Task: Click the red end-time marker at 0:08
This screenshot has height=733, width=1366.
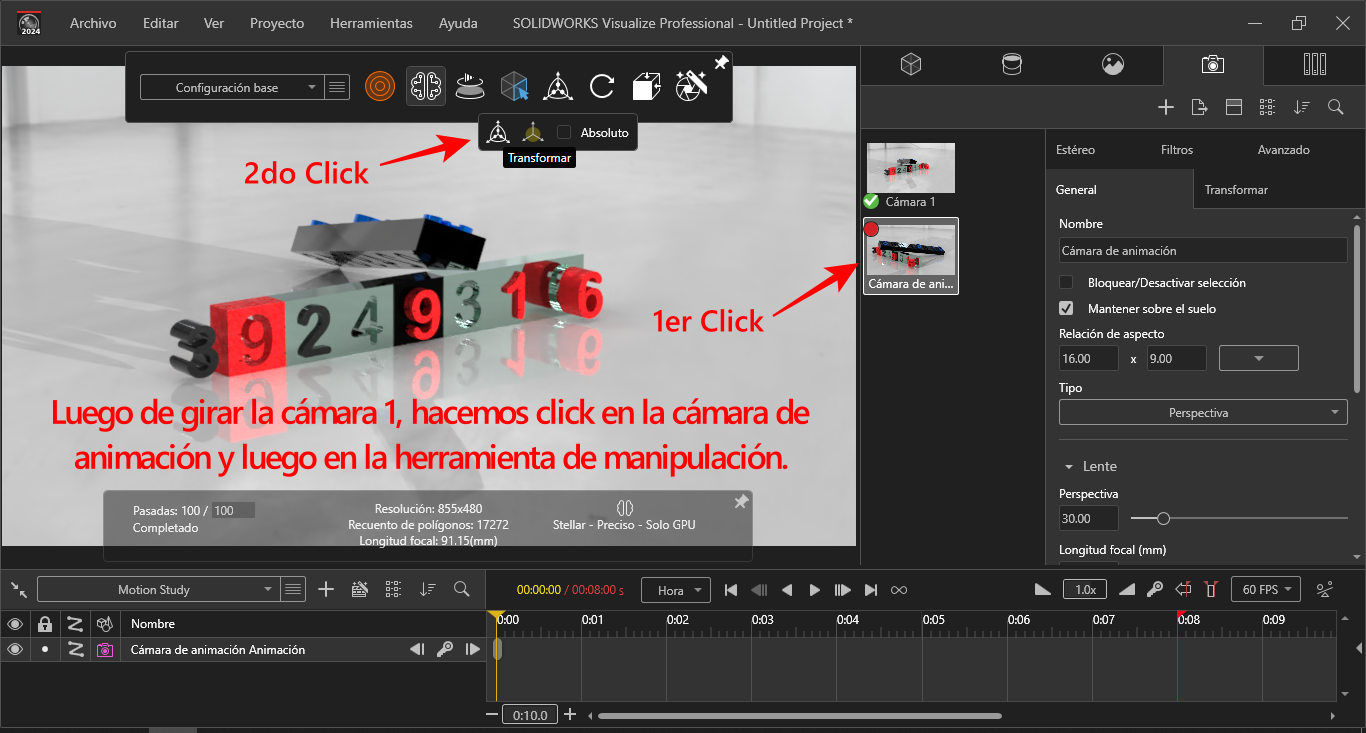Action: pos(1180,614)
